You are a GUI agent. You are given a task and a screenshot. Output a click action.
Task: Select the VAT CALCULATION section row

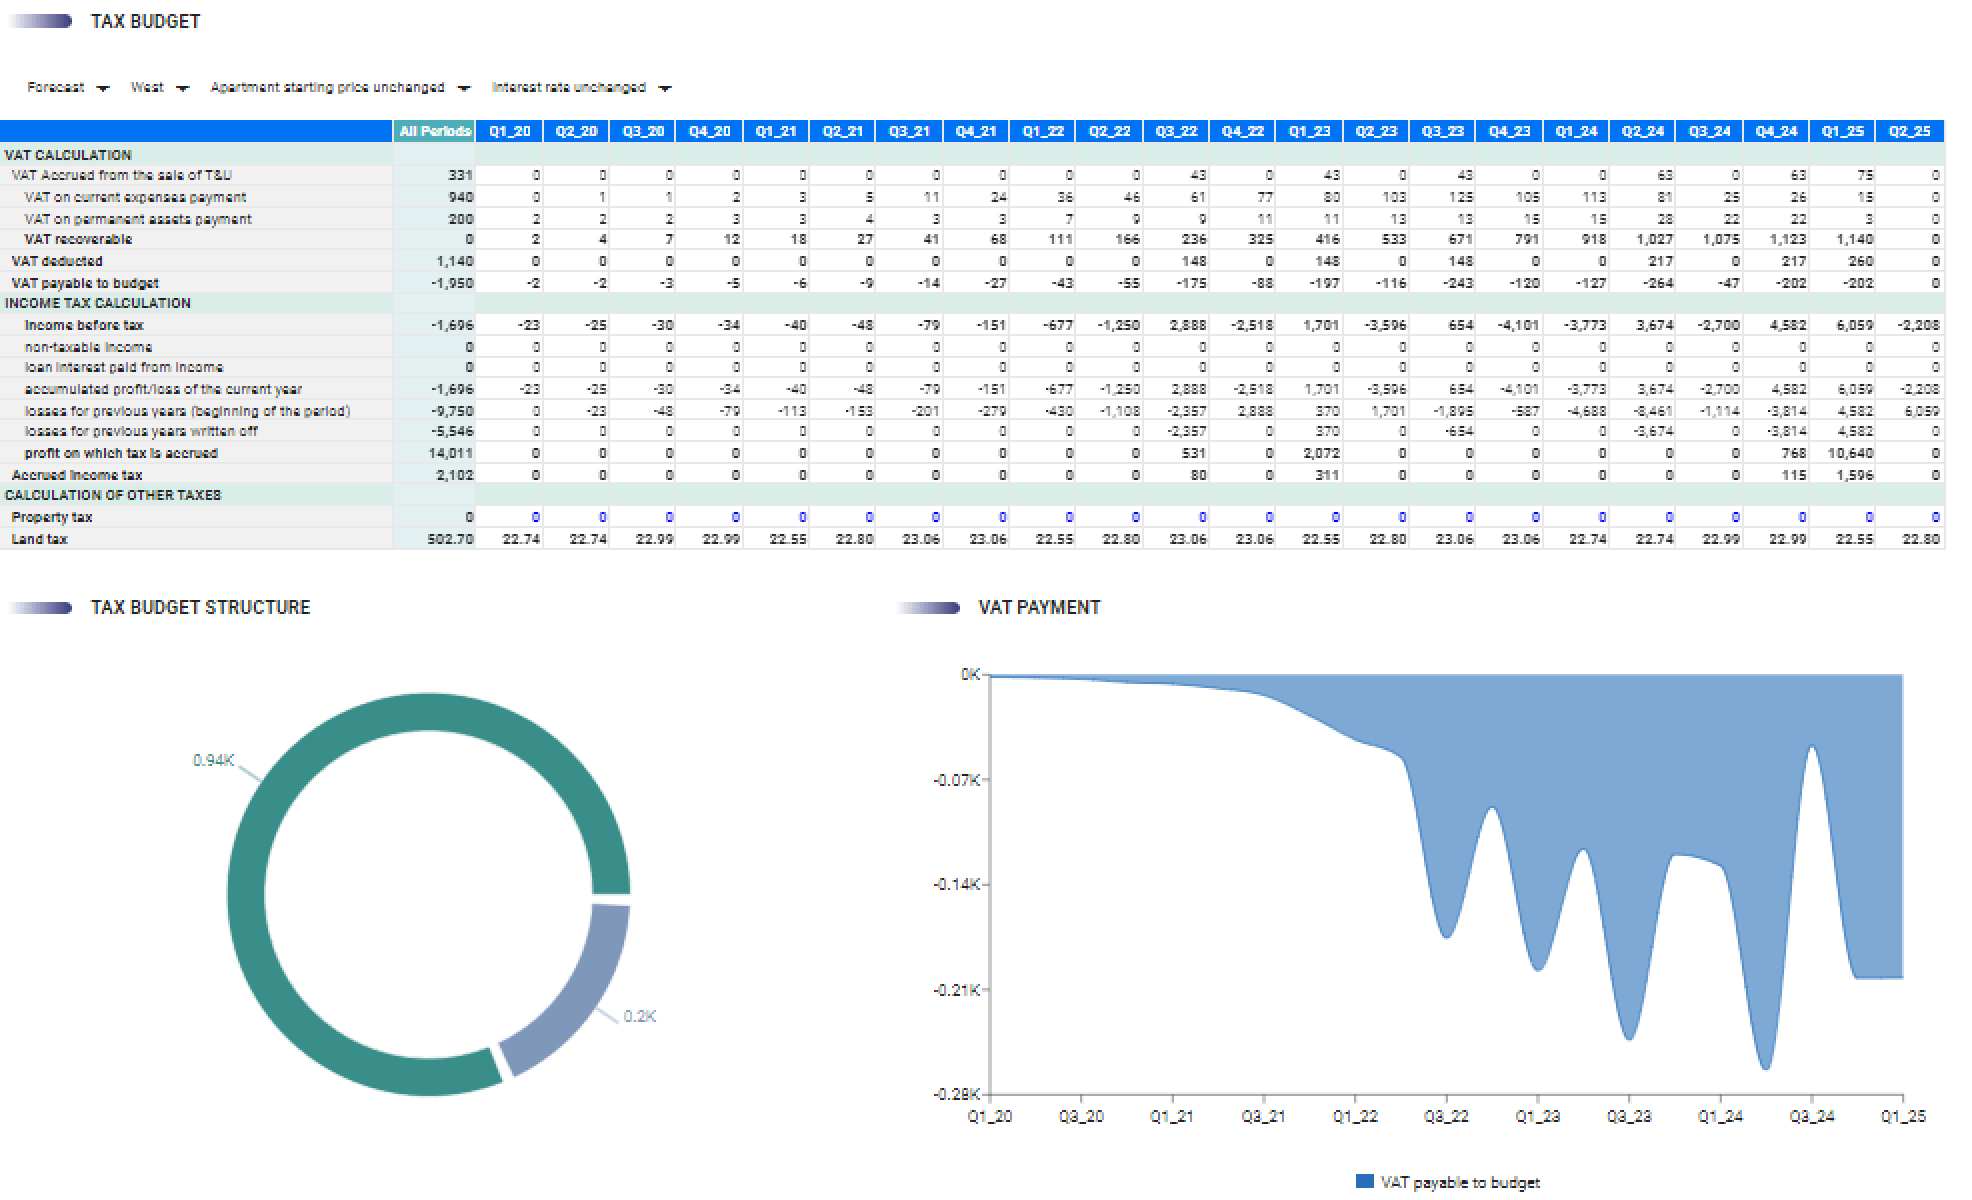[x=68, y=155]
